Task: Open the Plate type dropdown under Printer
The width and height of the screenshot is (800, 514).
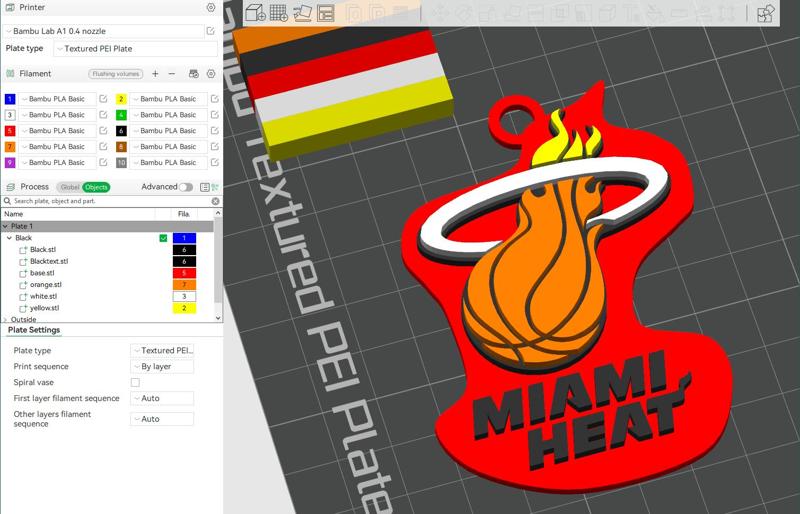Action: click(x=136, y=49)
